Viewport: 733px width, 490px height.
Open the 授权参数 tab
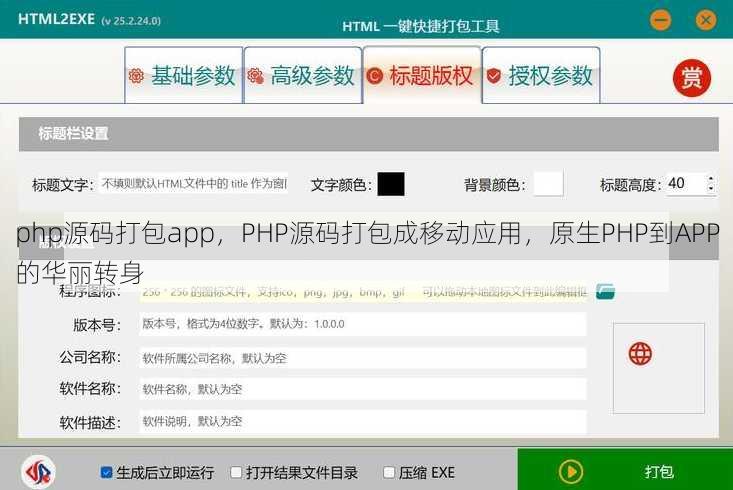click(541, 75)
